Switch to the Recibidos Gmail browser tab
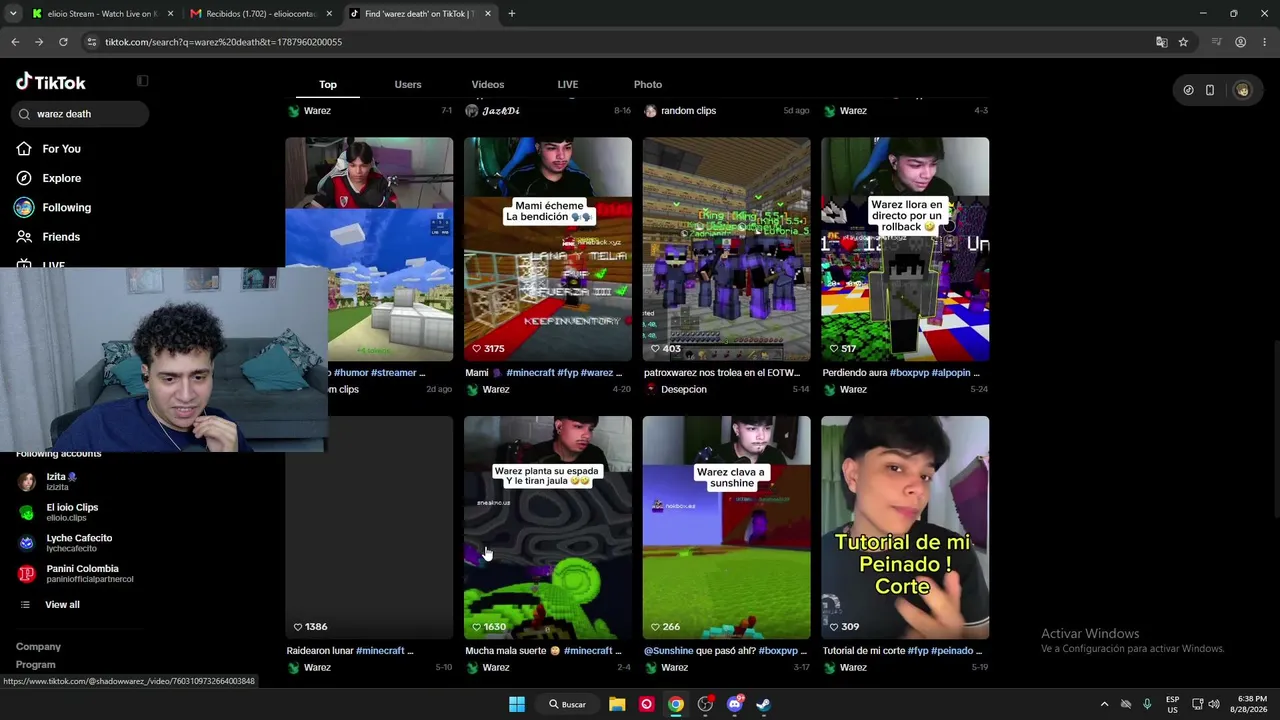The width and height of the screenshot is (1280, 720). [x=260, y=14]
